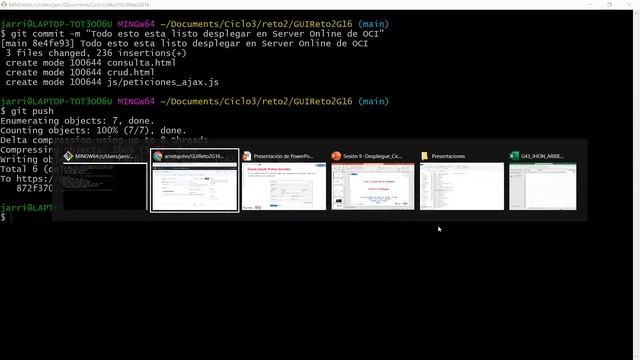Click the Git Bash icon in the title bar
Image resolution: width=640 pixels, height=360 pixels.
pos(4,4)
